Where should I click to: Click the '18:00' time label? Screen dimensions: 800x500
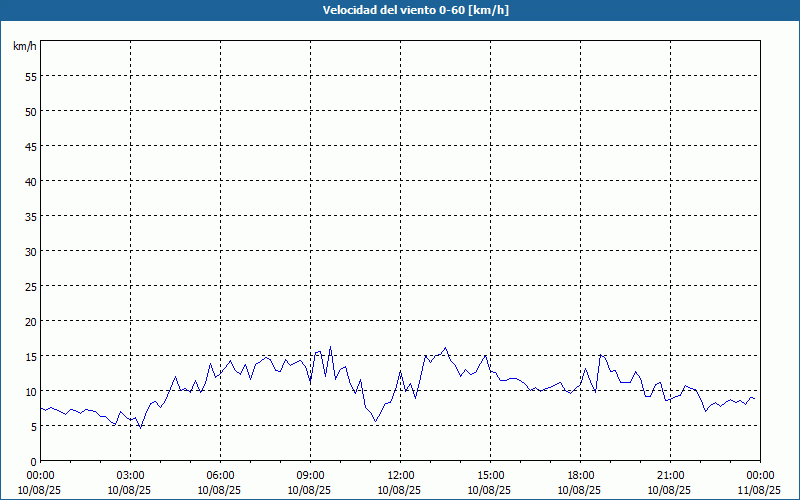(581, 476)
